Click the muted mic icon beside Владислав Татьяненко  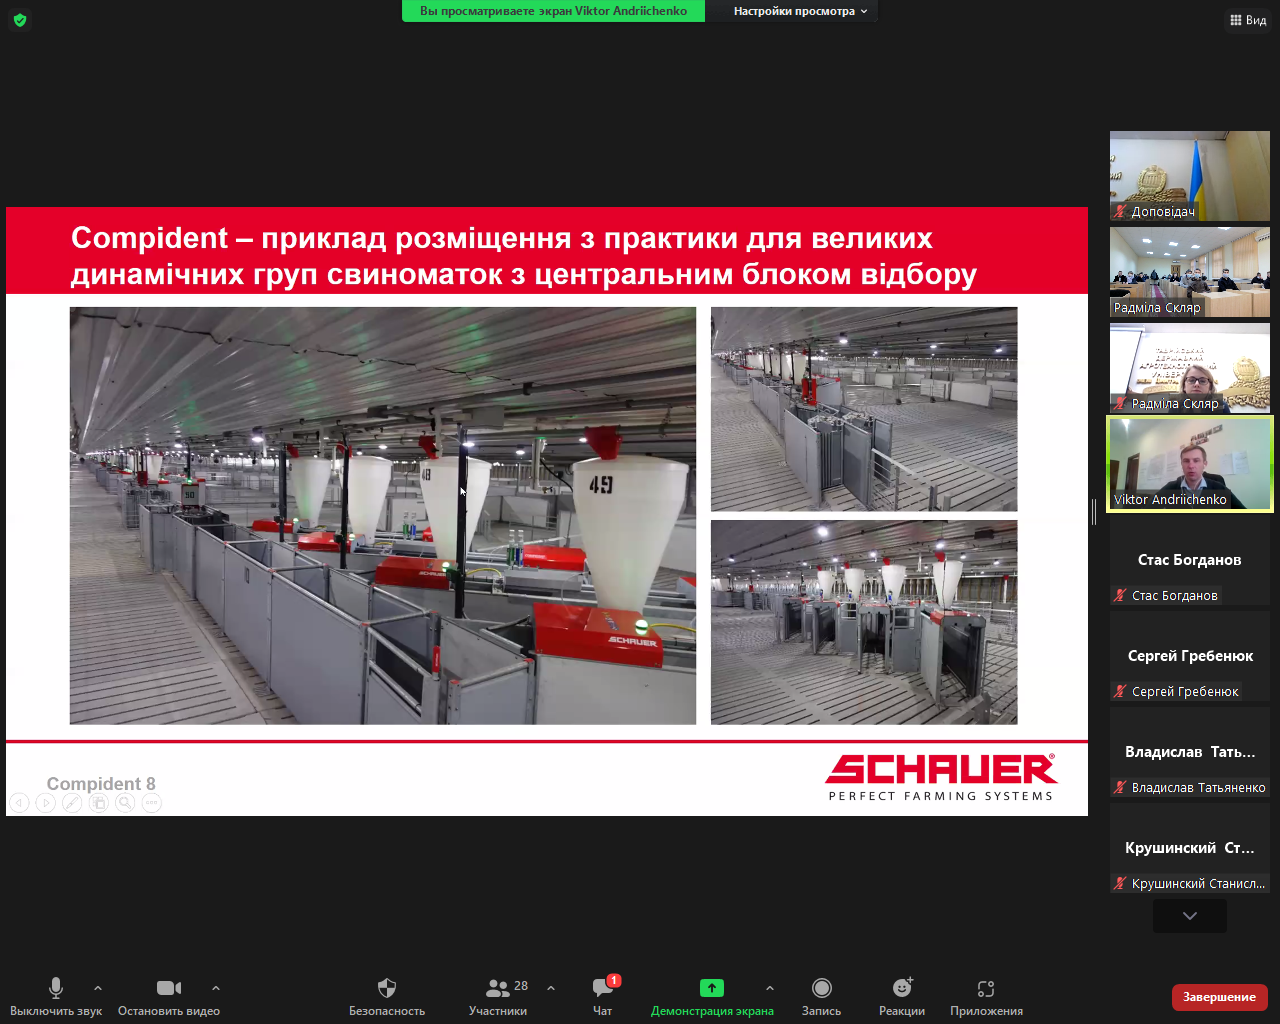click(x=1121, y=787)
